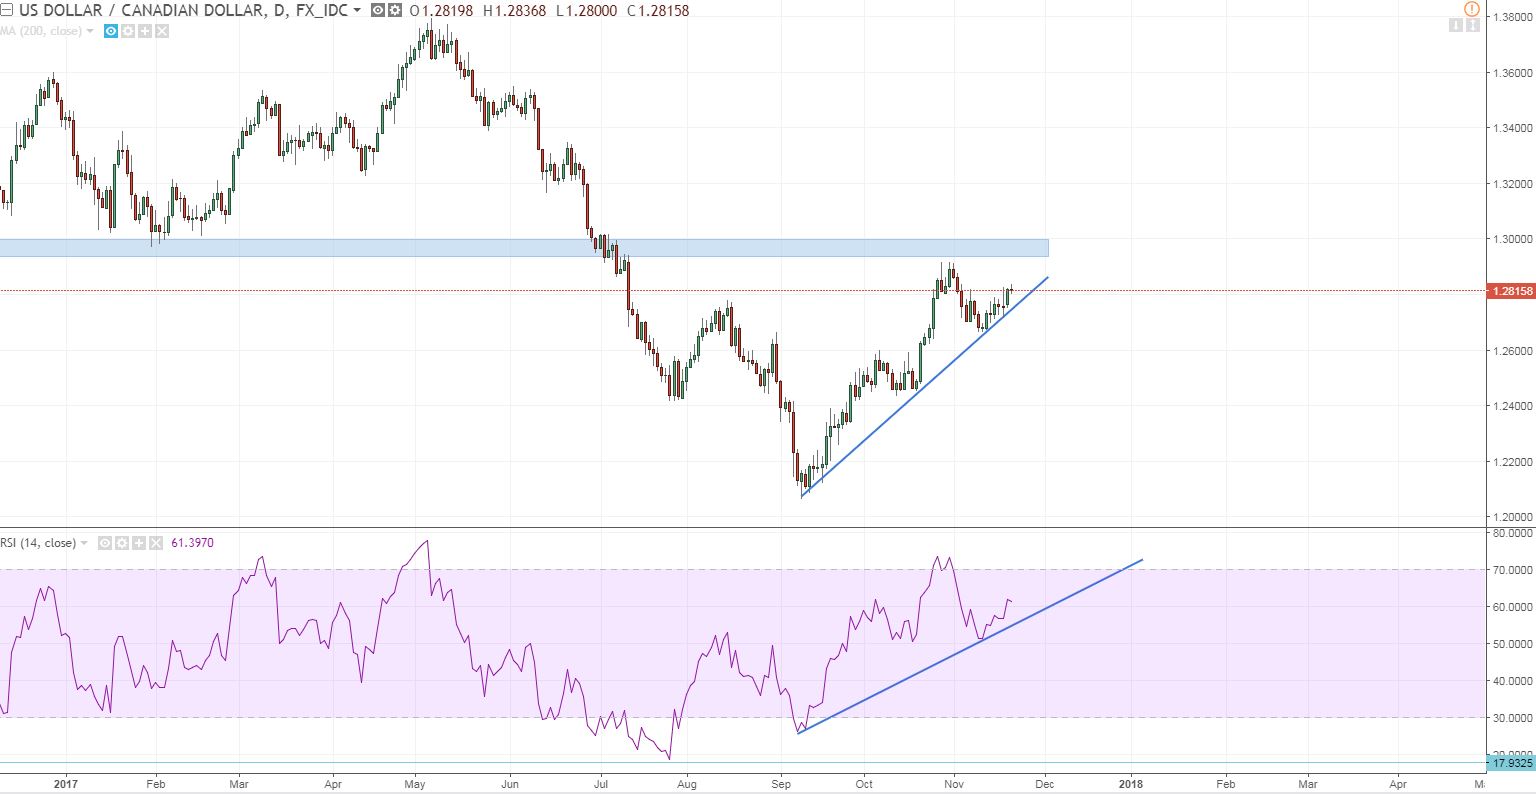Open the MA (200, close) settings gear

coord(128,31)
